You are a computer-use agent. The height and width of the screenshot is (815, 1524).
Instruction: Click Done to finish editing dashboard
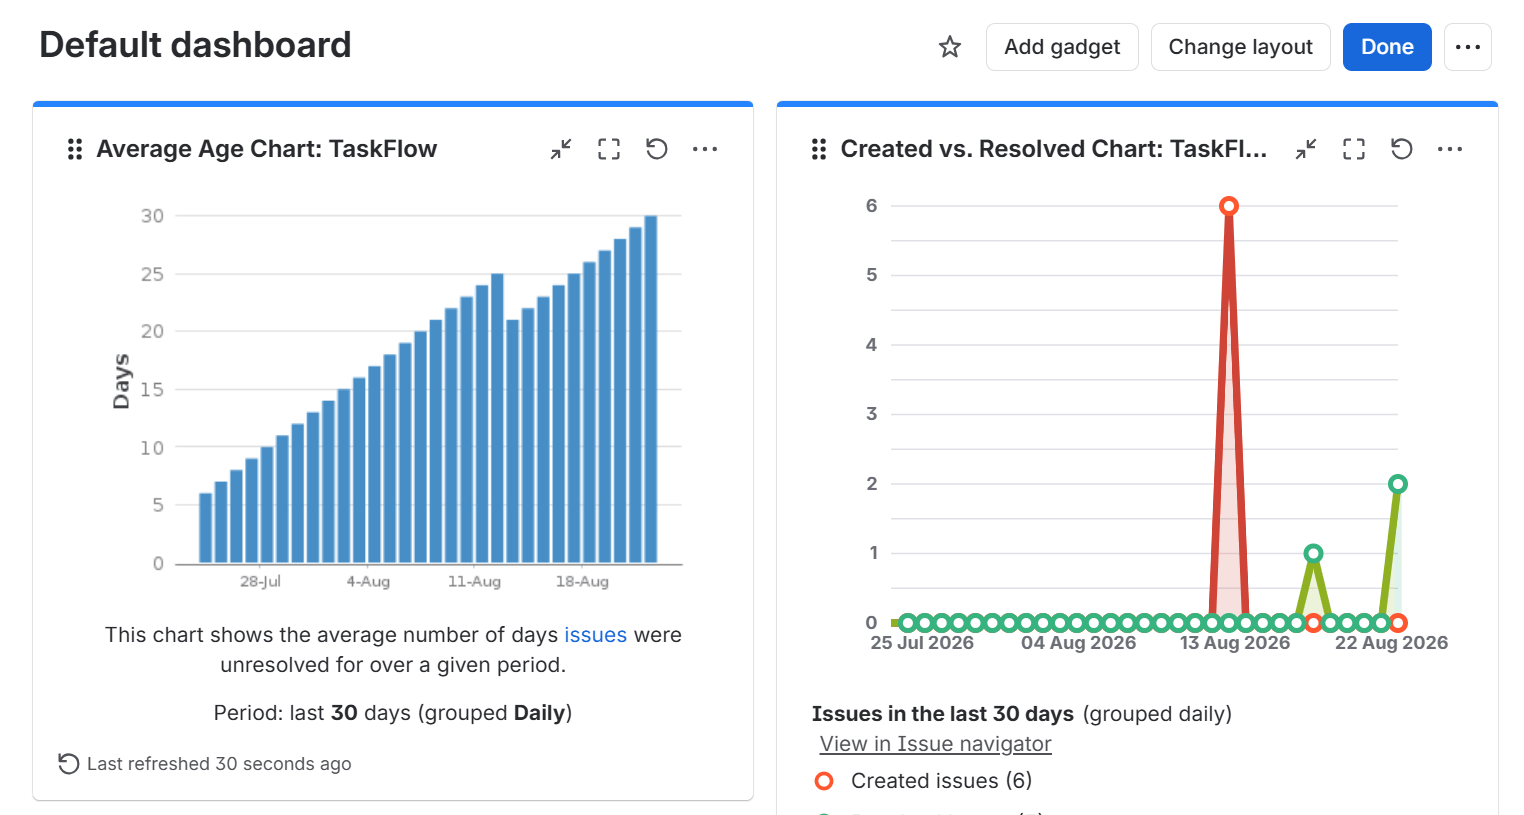[x=1387, y=47]
